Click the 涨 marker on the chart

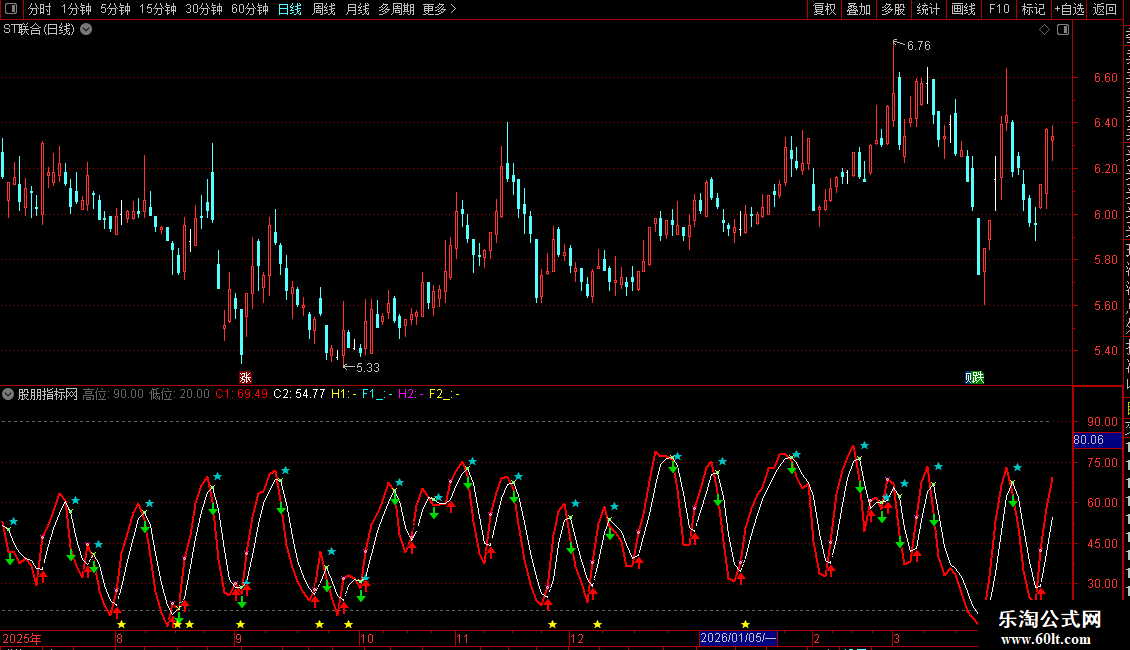[x=245, y=378]
